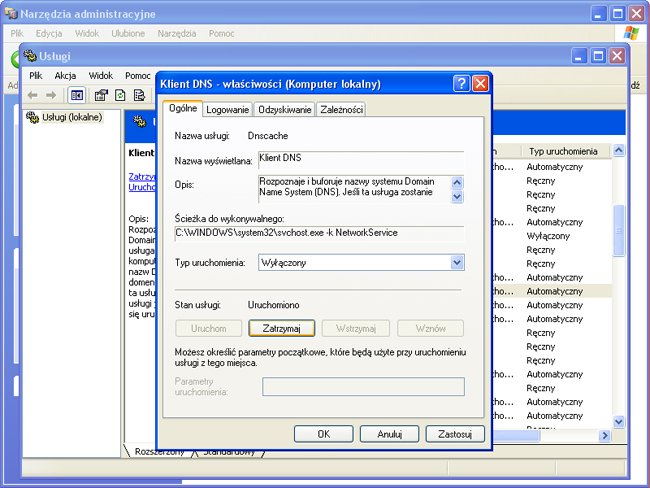Click the Refresh icon in Usługi toolbar
This screenshot has height=488, width=650.
[x=120, y=95]
